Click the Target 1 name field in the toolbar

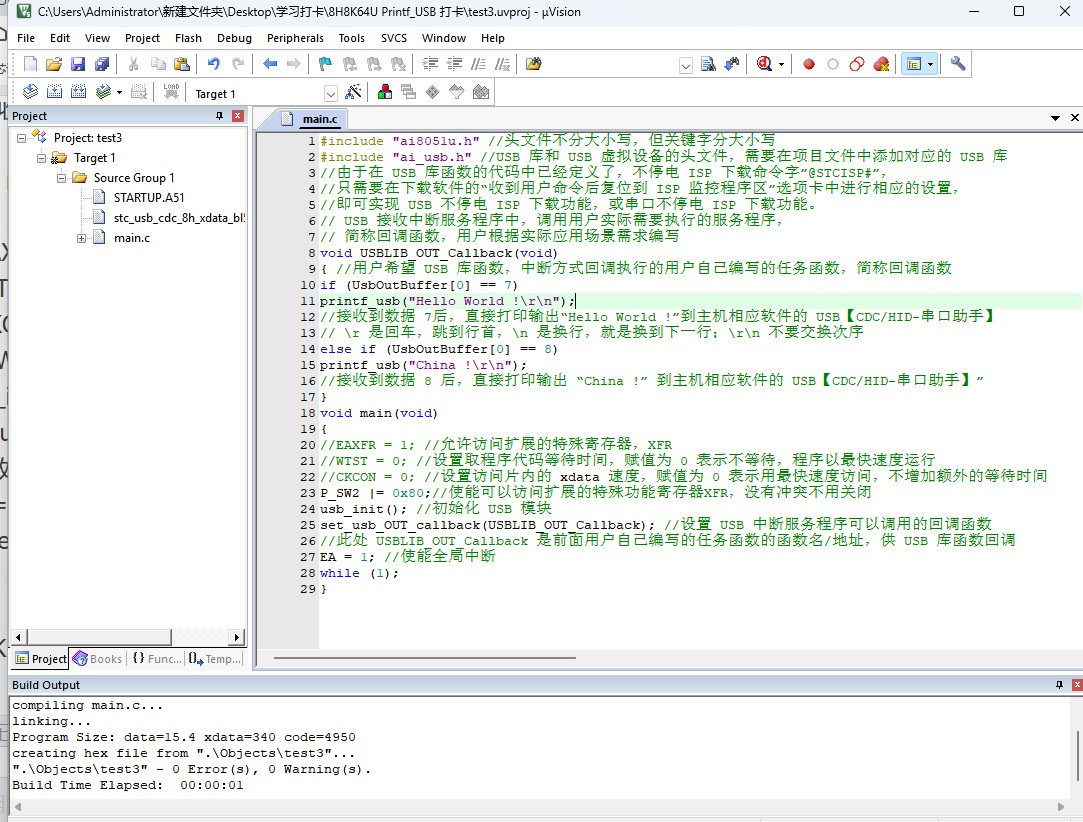[x=258, y=93]
